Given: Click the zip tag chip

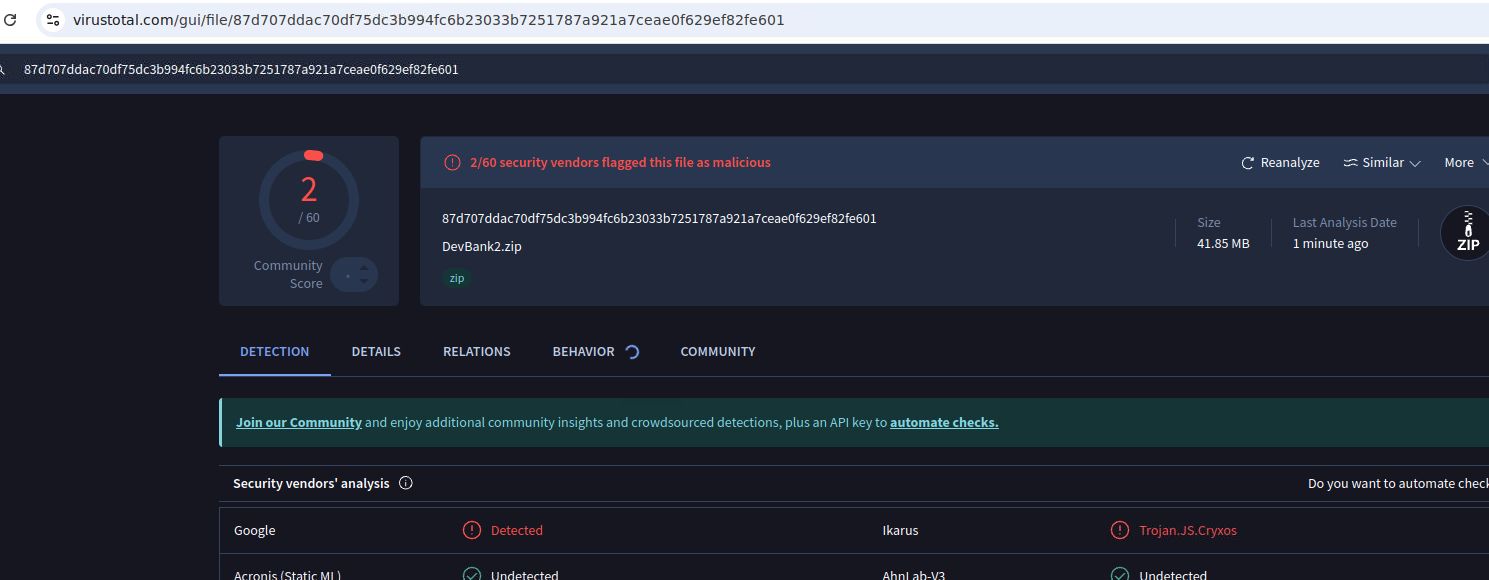Looking at the screenshot, I should 457,278.
